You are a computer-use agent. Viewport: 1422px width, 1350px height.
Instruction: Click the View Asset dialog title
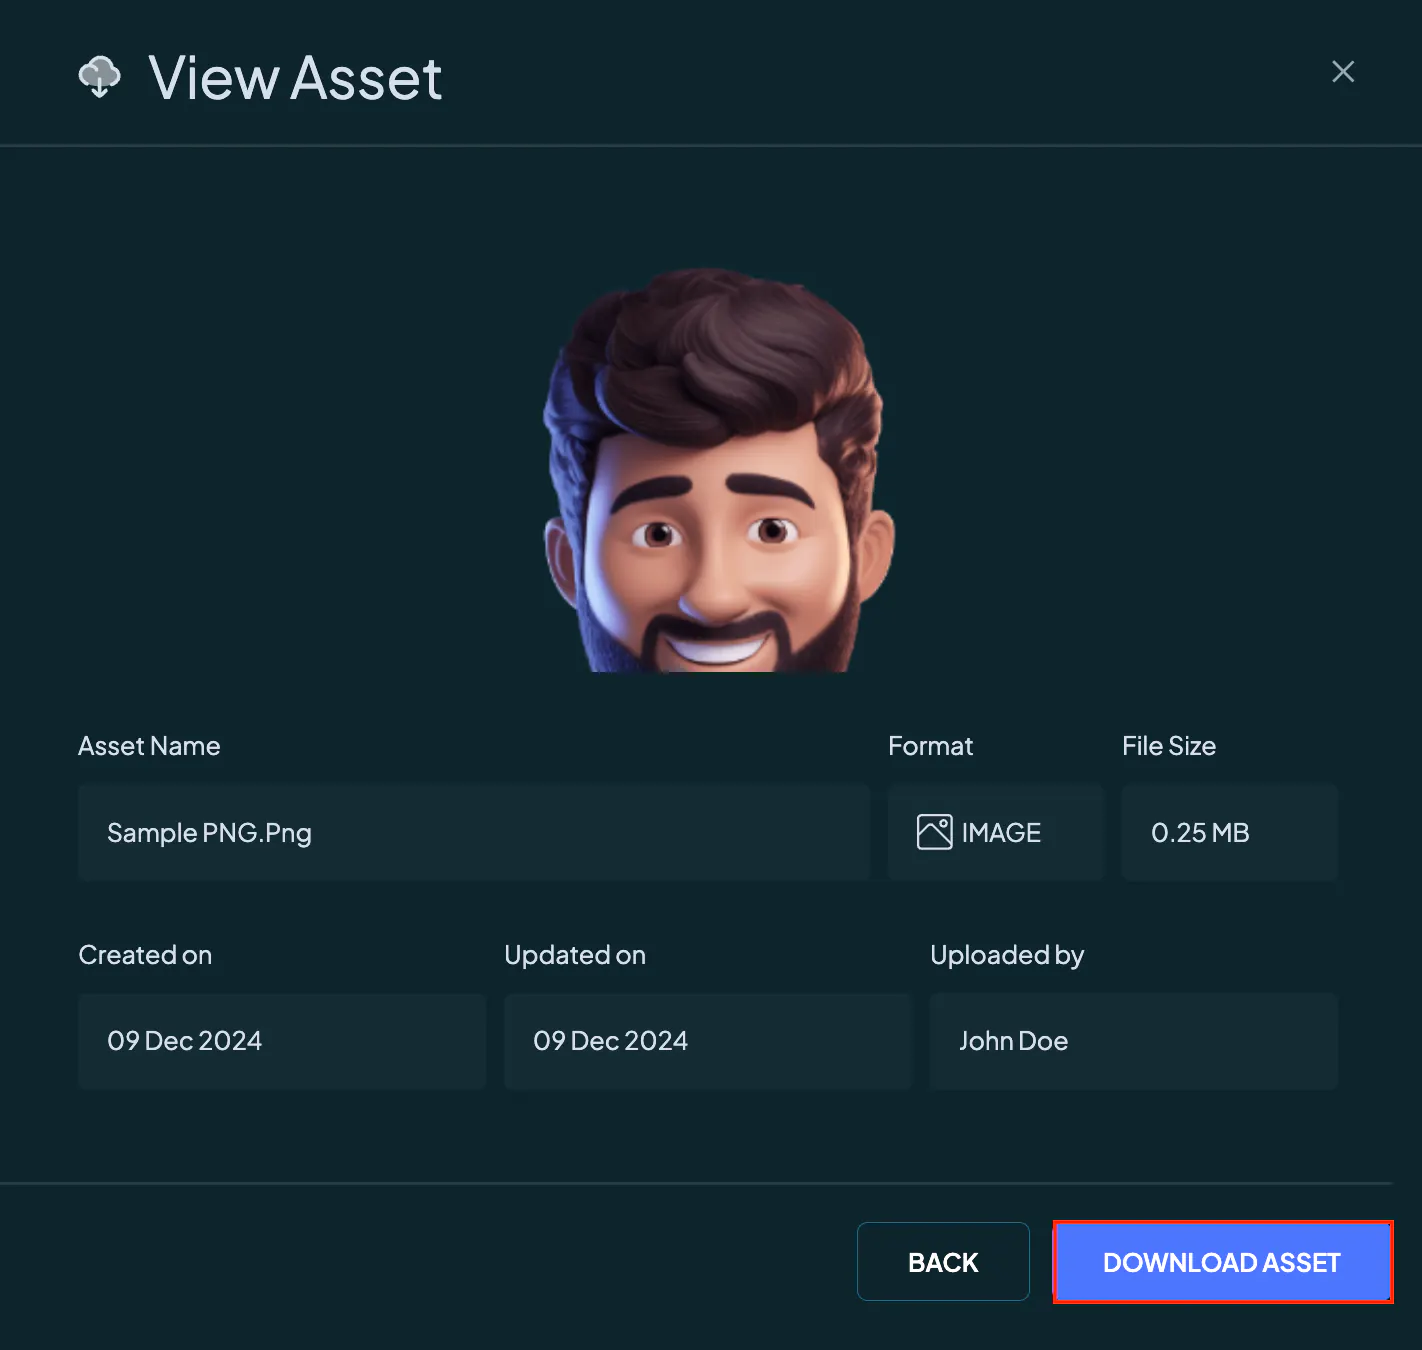[x=295, y=78]
